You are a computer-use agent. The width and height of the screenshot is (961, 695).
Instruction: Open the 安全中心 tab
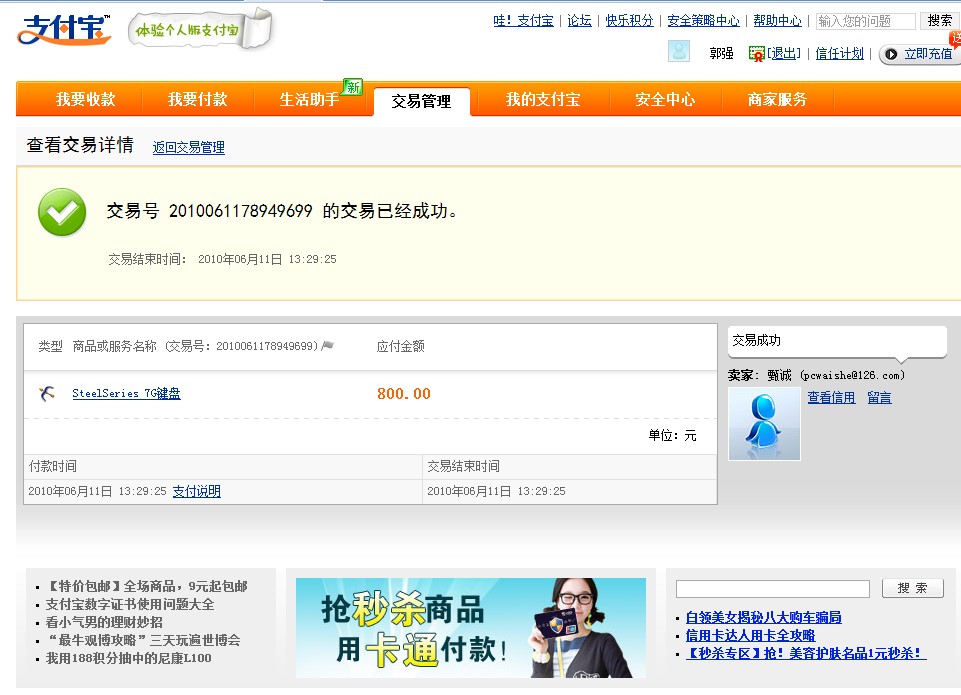665,99
